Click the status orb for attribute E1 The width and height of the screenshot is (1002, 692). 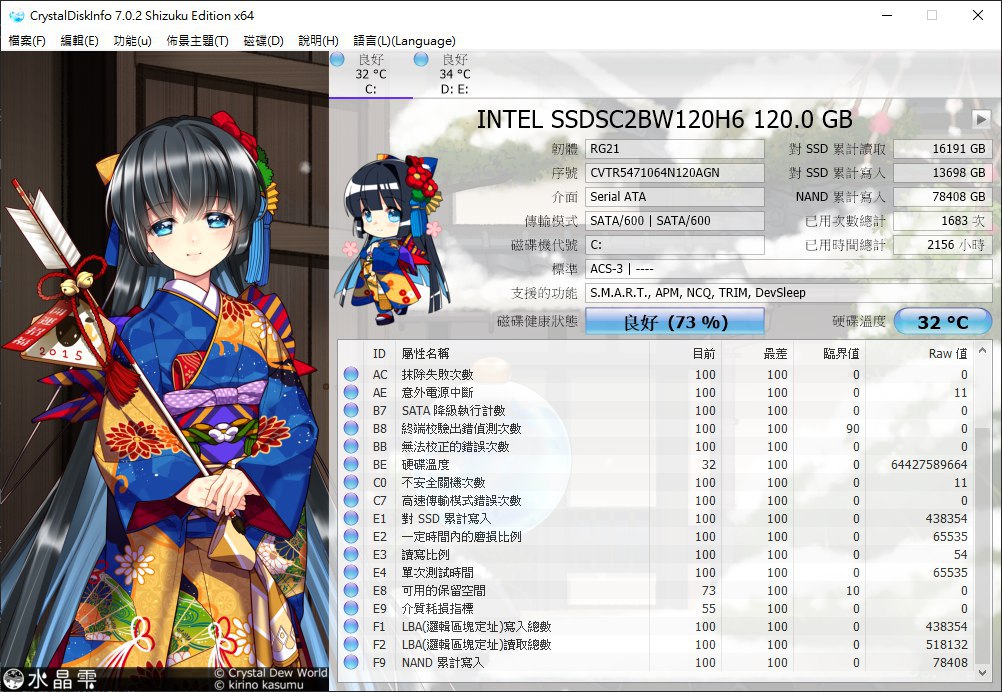351,518
